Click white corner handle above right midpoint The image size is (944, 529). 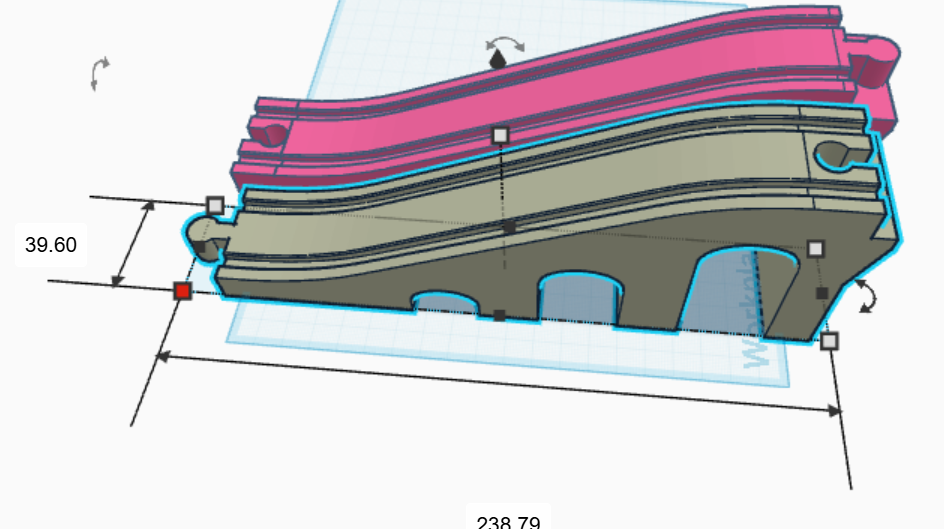(815, 249)
